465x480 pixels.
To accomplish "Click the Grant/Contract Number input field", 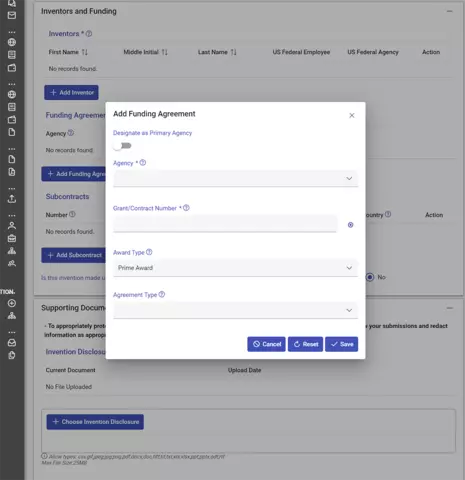I will [x=225, y=224].
